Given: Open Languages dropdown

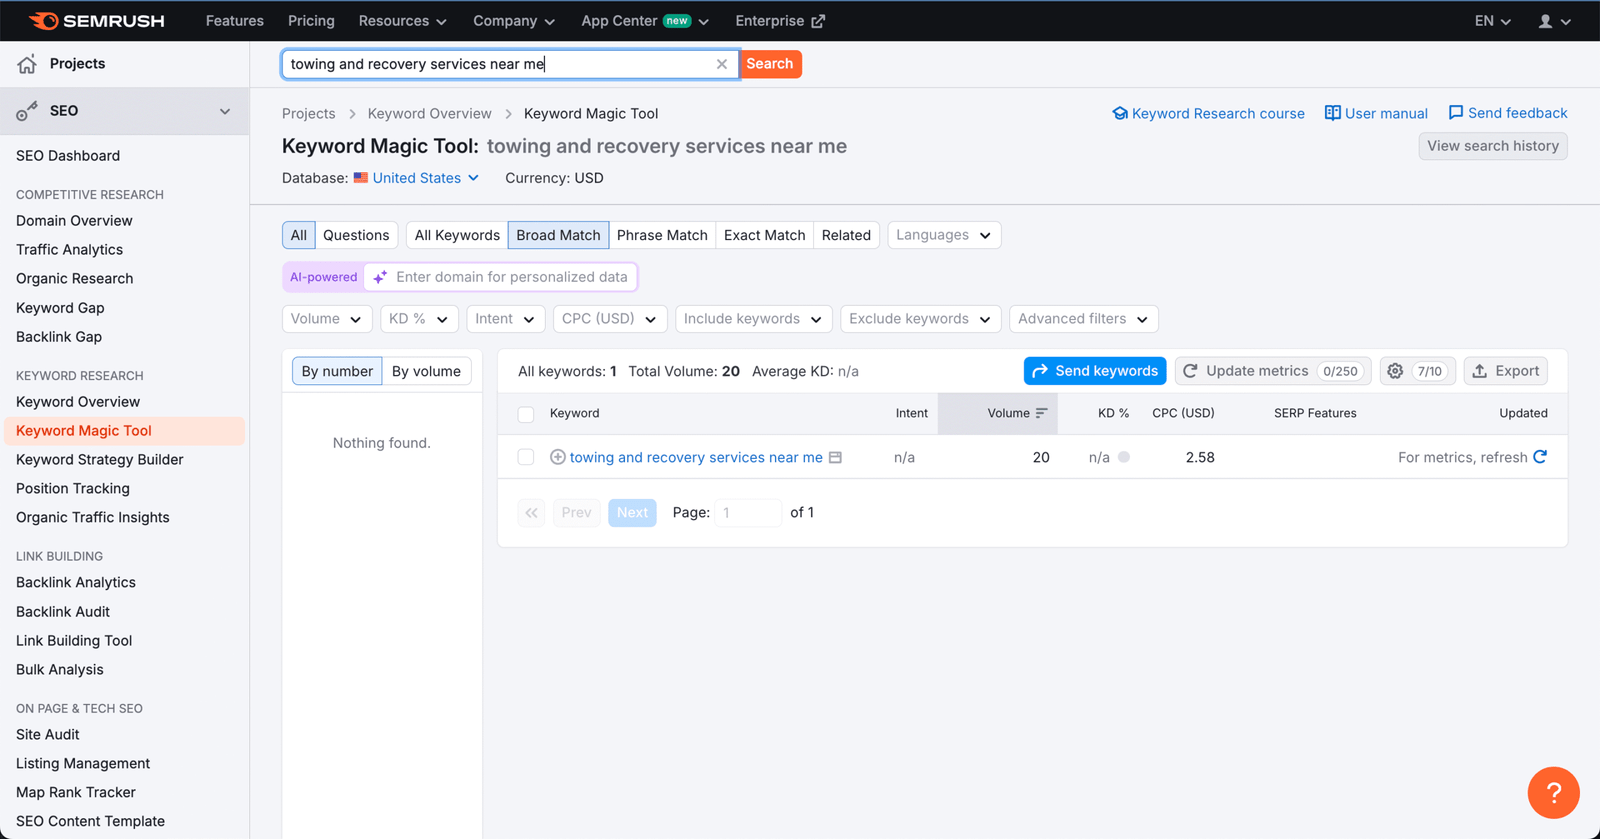Looking at the screenshot, I should (x=944, y=235).
